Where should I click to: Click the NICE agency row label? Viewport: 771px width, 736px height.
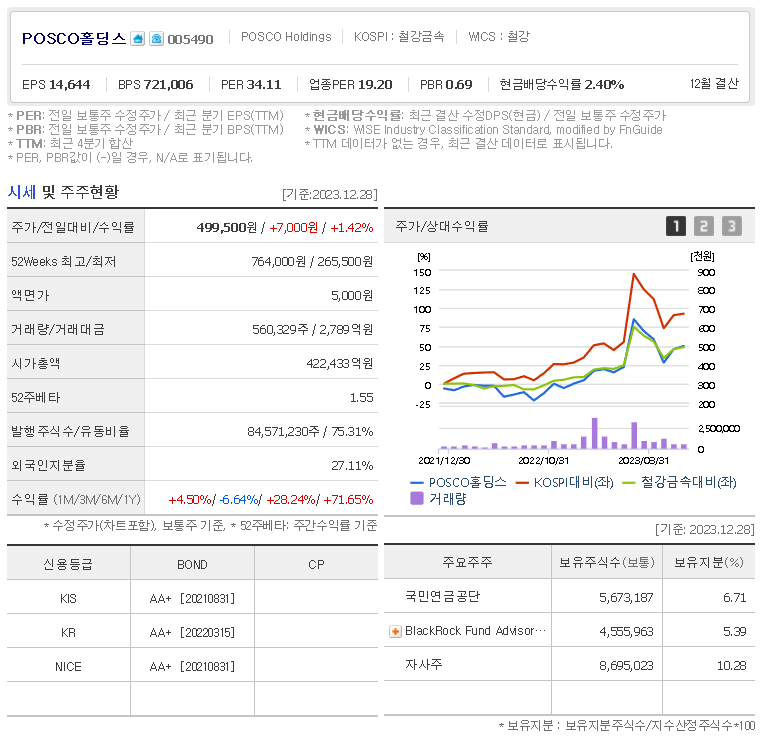pos(68,667)
